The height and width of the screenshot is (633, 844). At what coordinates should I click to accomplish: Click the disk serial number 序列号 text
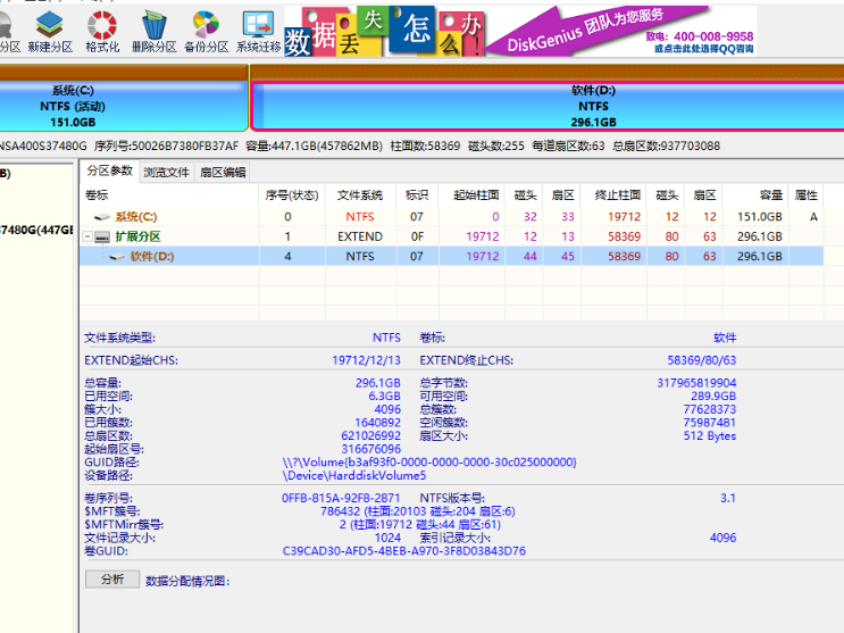coord(166,146)
